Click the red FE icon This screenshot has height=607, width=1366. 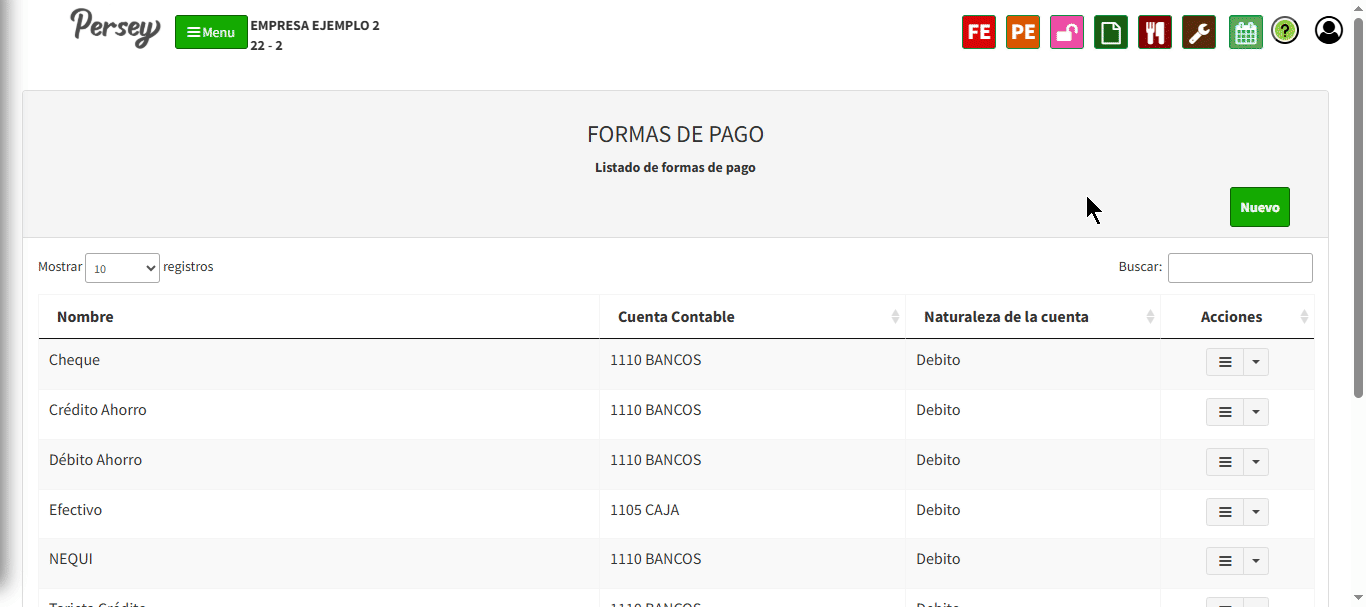point(979,32)
